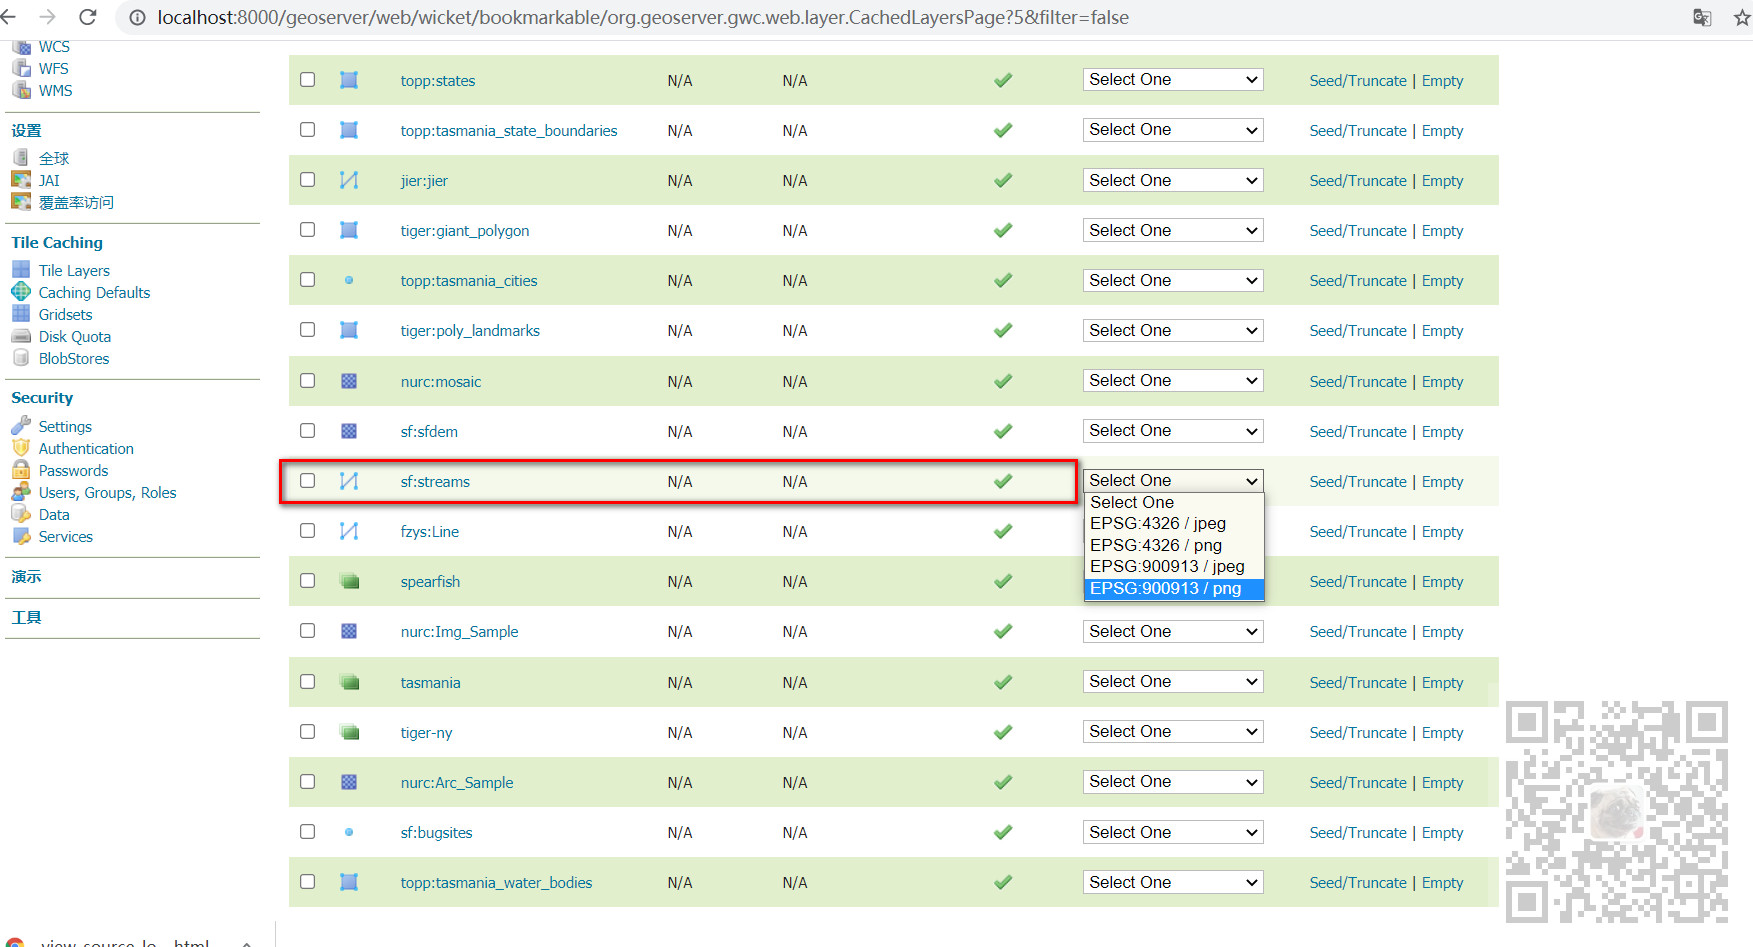Click the point icon for sf:bugsites
The width and height of the screenshot is (1753, 947).
tap(349, 832)
